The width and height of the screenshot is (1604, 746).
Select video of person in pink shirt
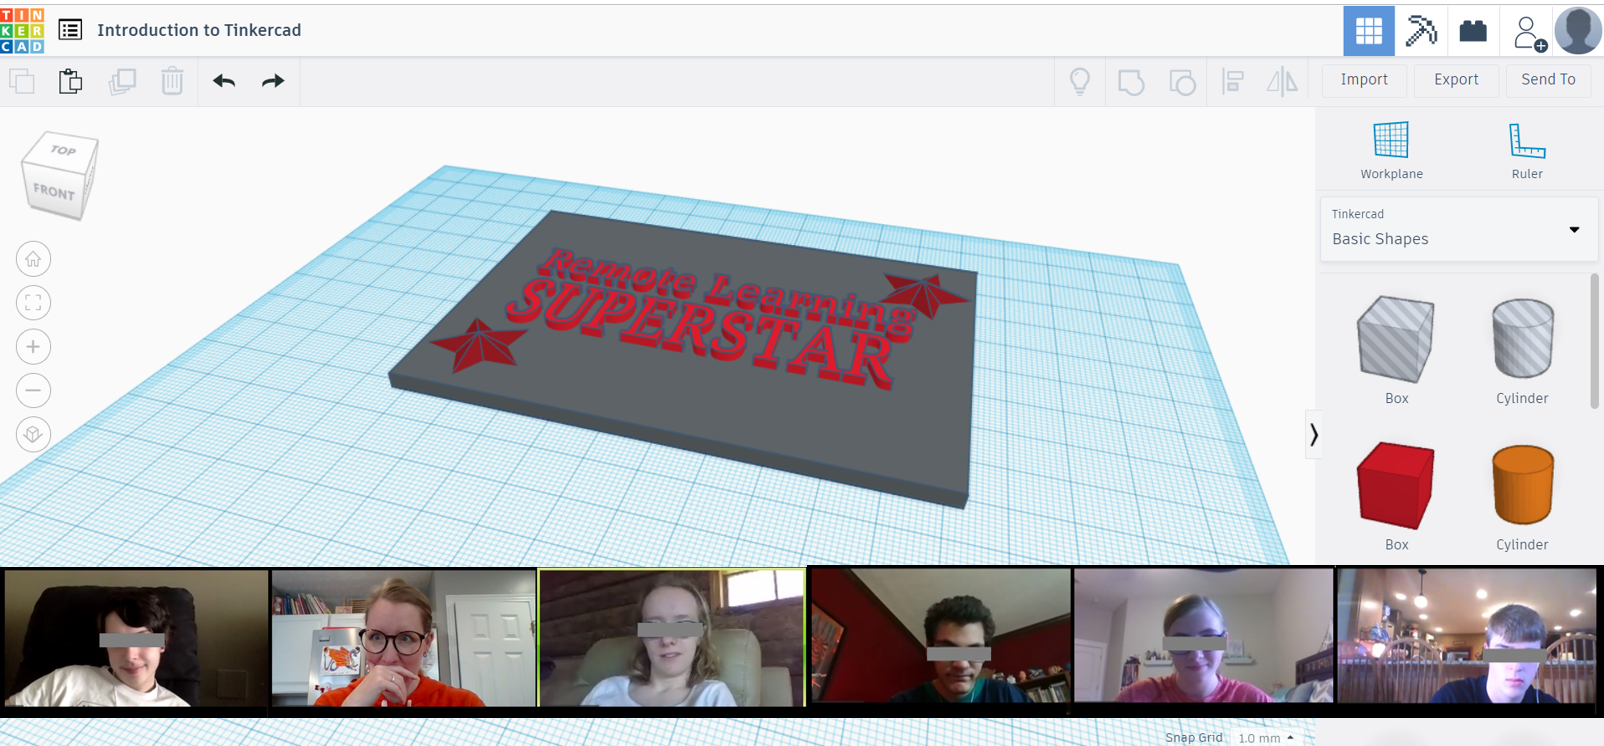coord(1203,636)
